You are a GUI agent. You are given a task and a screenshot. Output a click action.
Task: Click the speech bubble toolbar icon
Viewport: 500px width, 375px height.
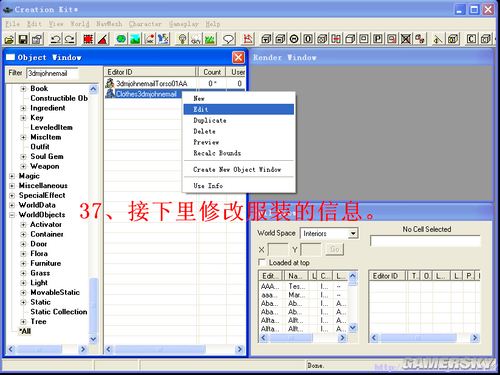tap(228, 39)
